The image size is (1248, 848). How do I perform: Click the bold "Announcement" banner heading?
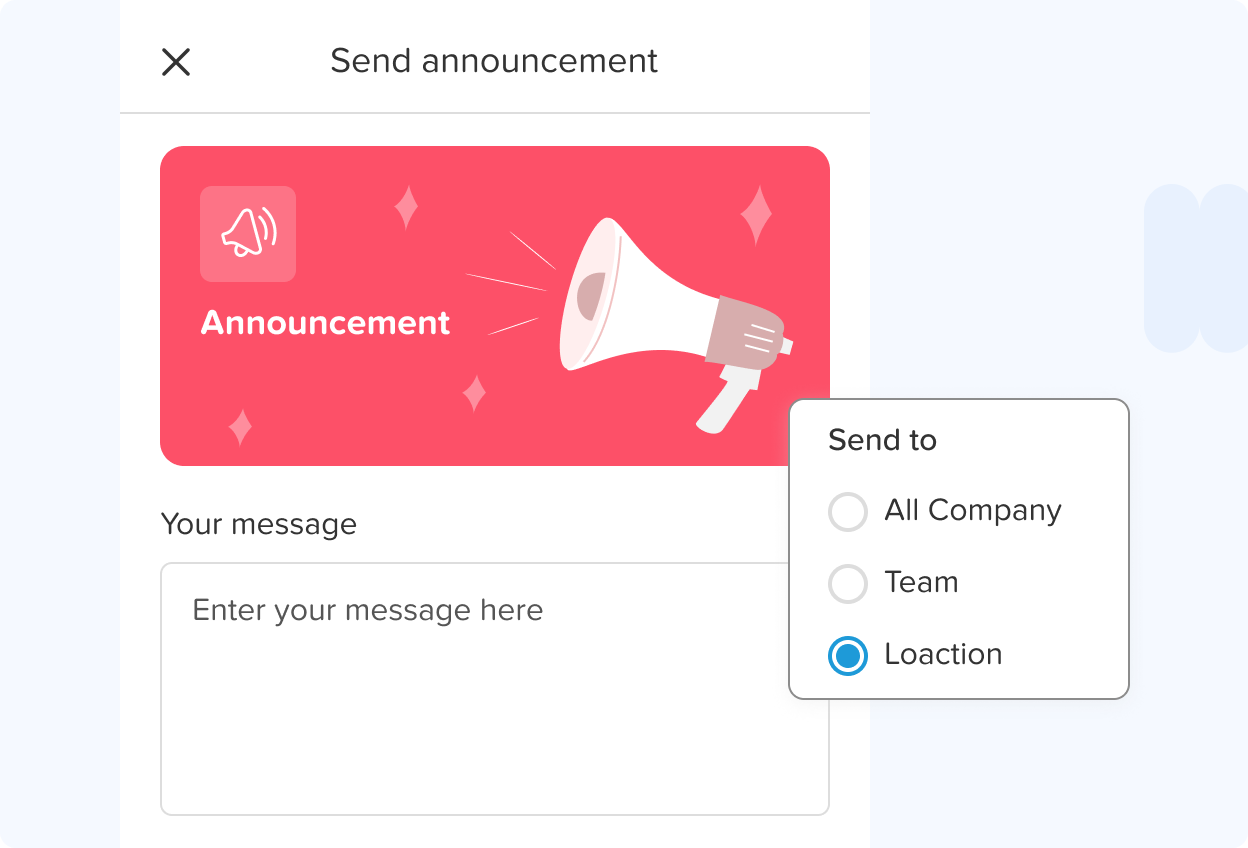tap(326, 323)
